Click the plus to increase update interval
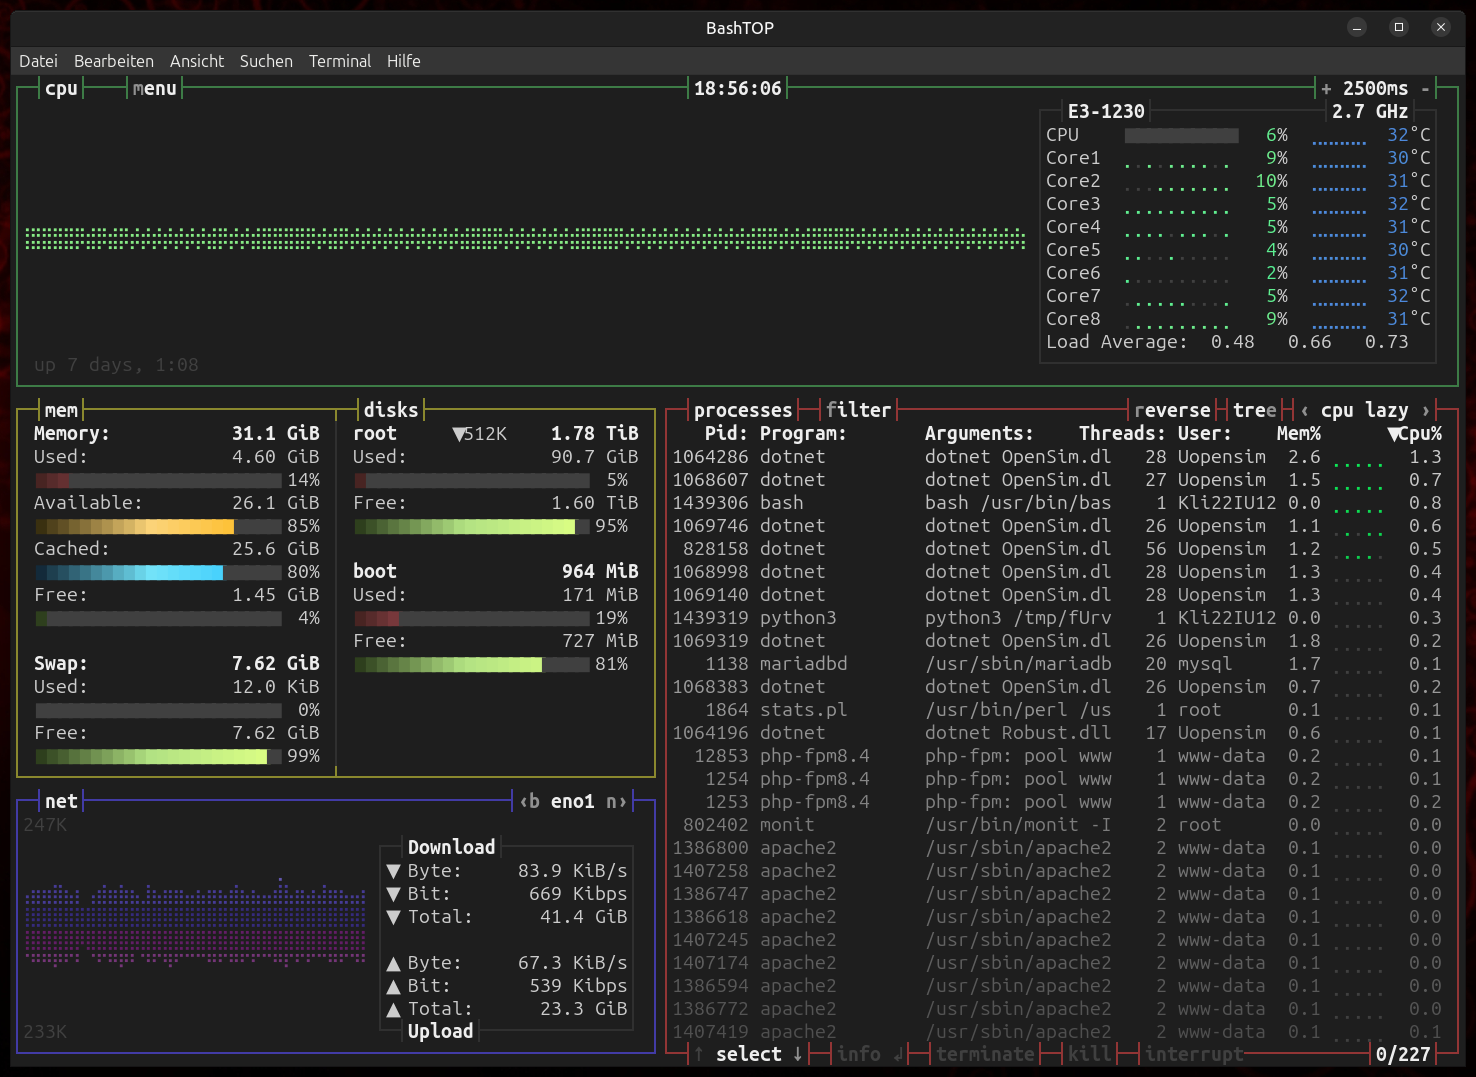The width and height of the screenshot is (1476, 1077). (1326, 89)
